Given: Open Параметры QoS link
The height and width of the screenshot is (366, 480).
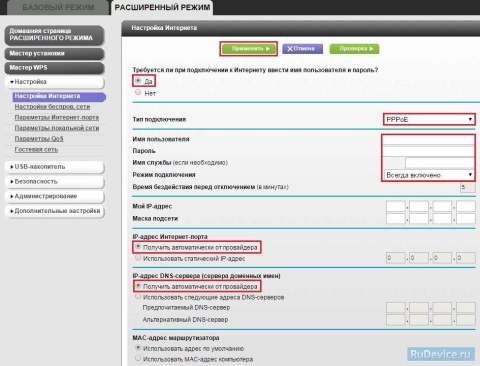Looking at the screenshot, I should coord(39,139).
